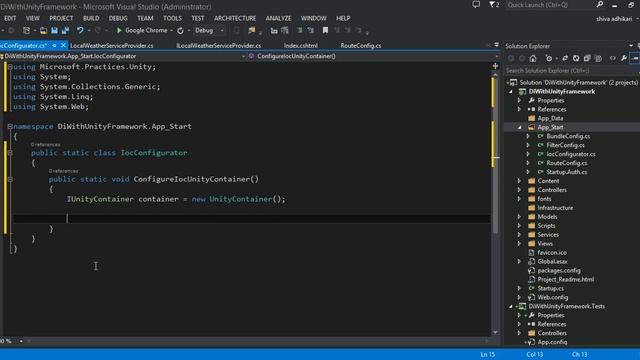Collapse ConfigureIocUnityContainer method outlining region
640x360 pixels.
(10, 179)
